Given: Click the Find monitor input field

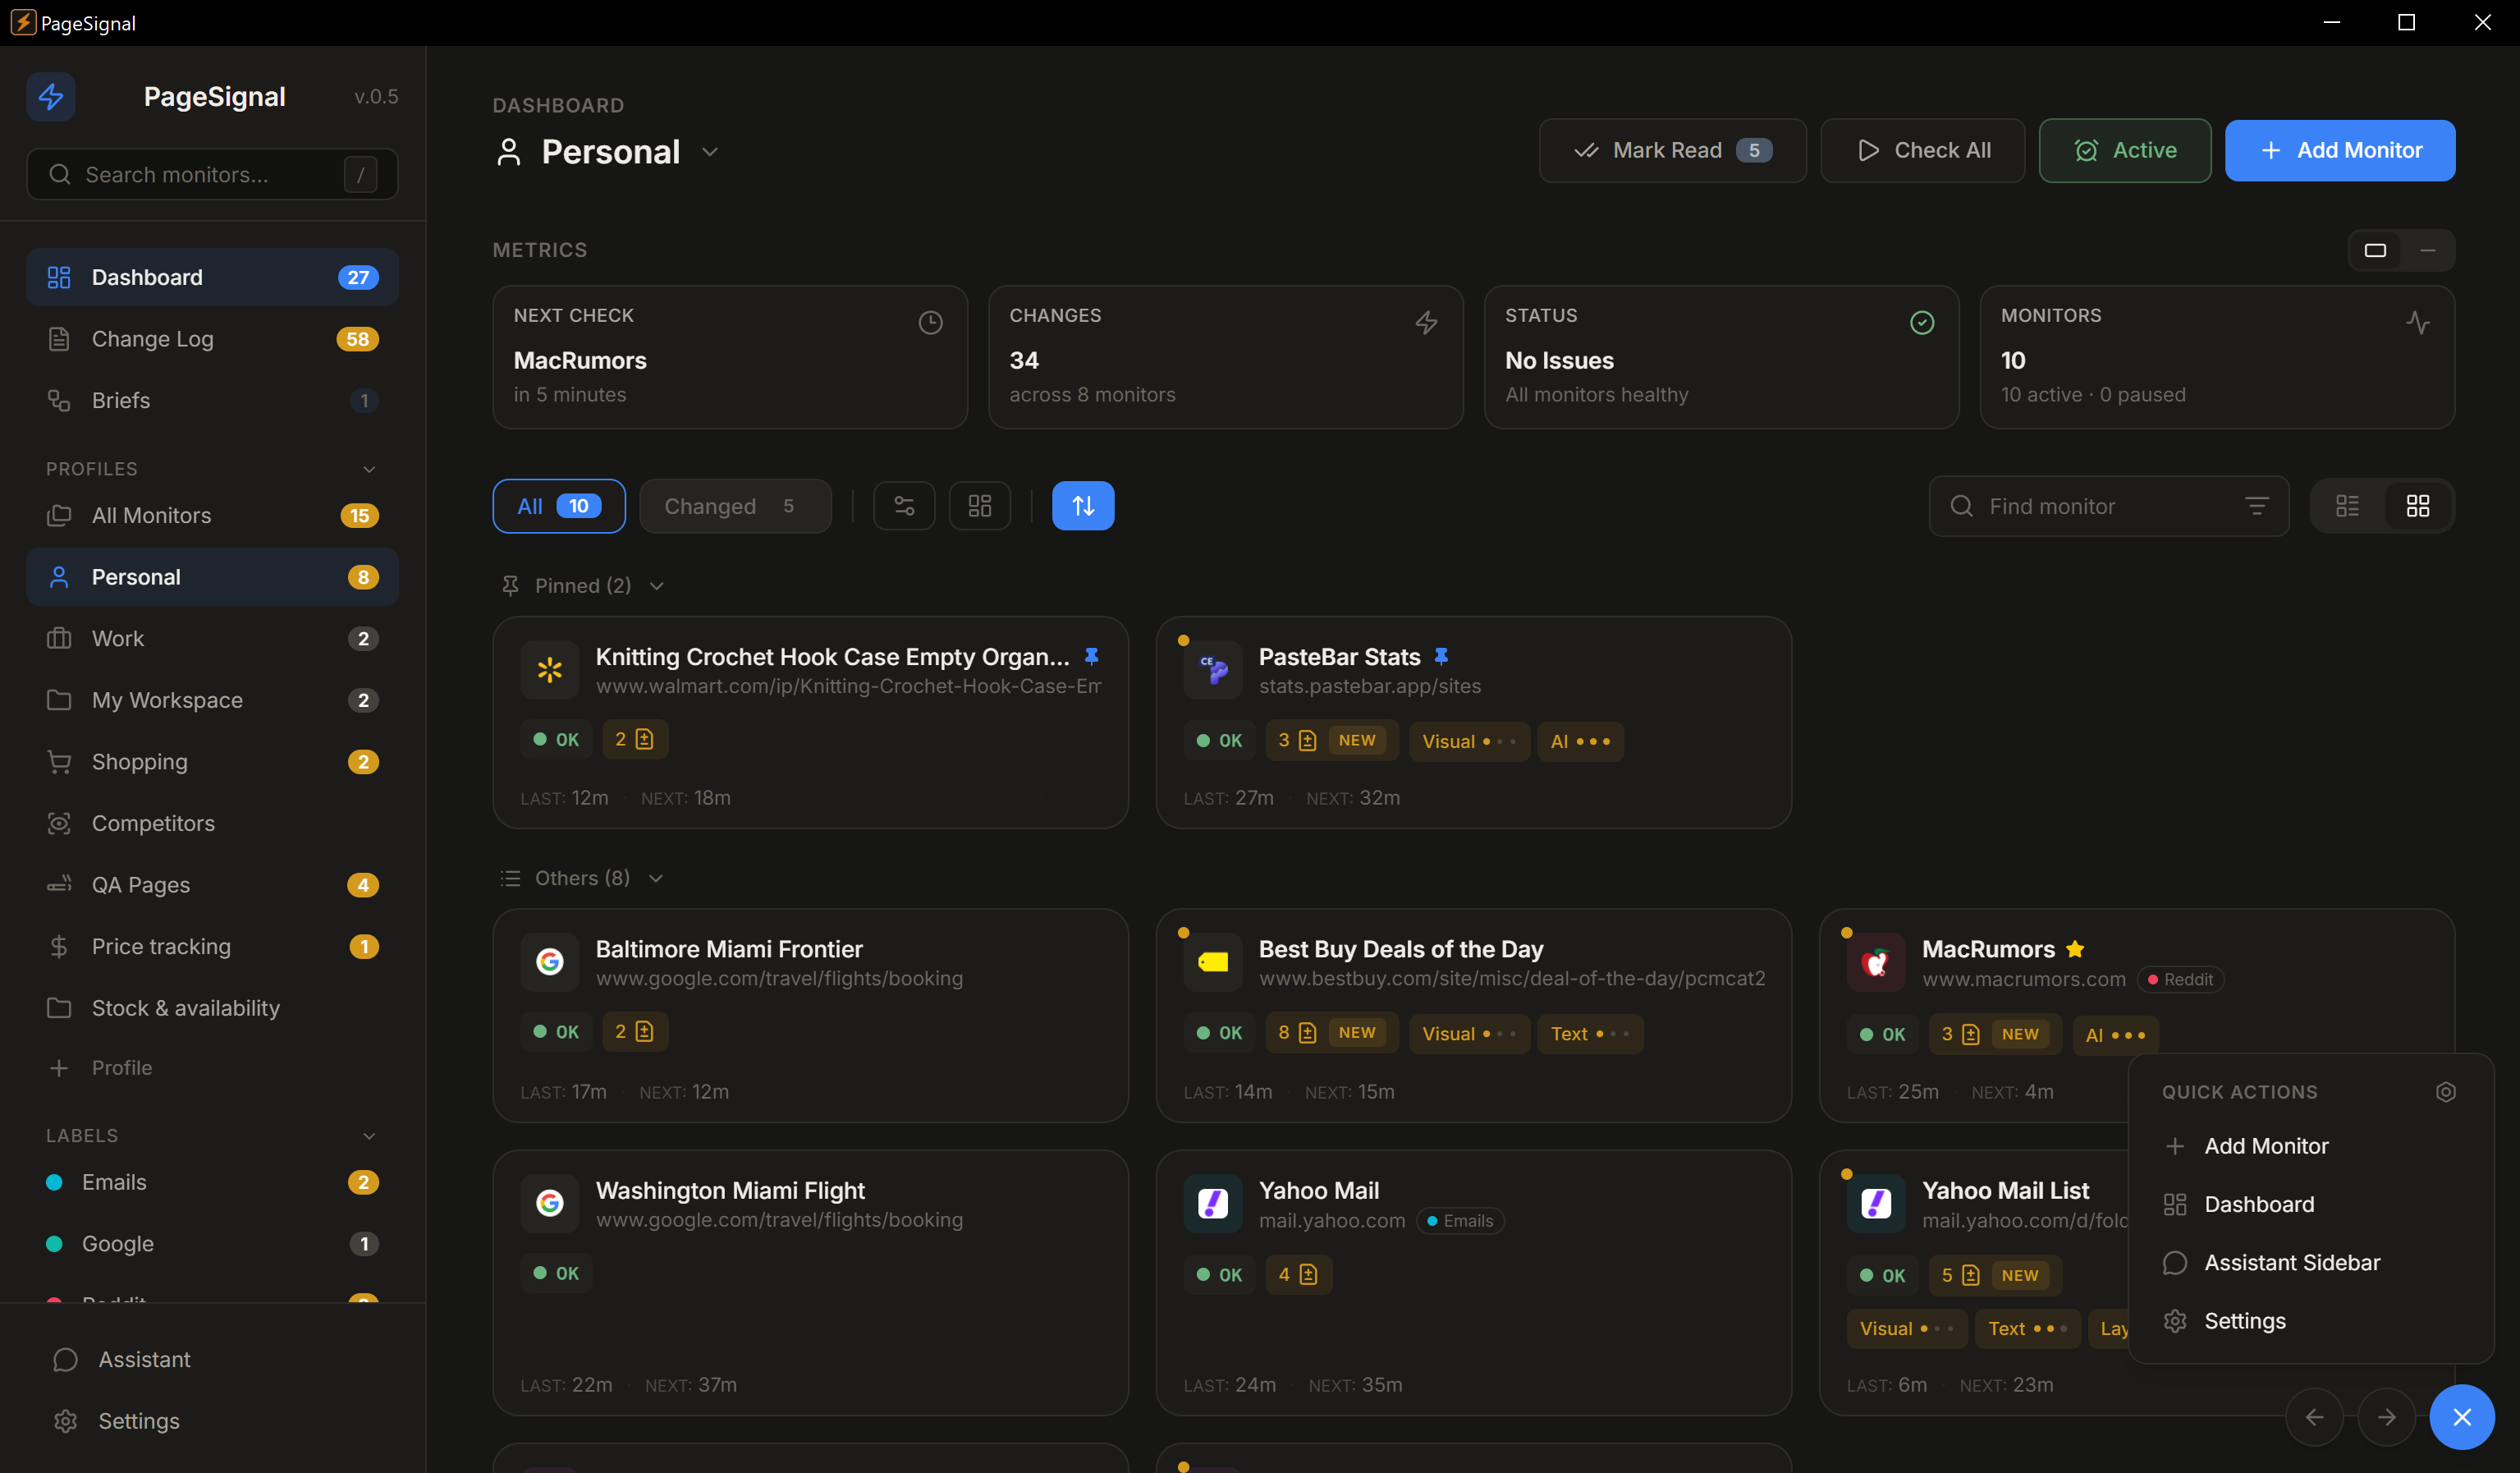Looking at the screenshot, I should [x=2109, y=506].
